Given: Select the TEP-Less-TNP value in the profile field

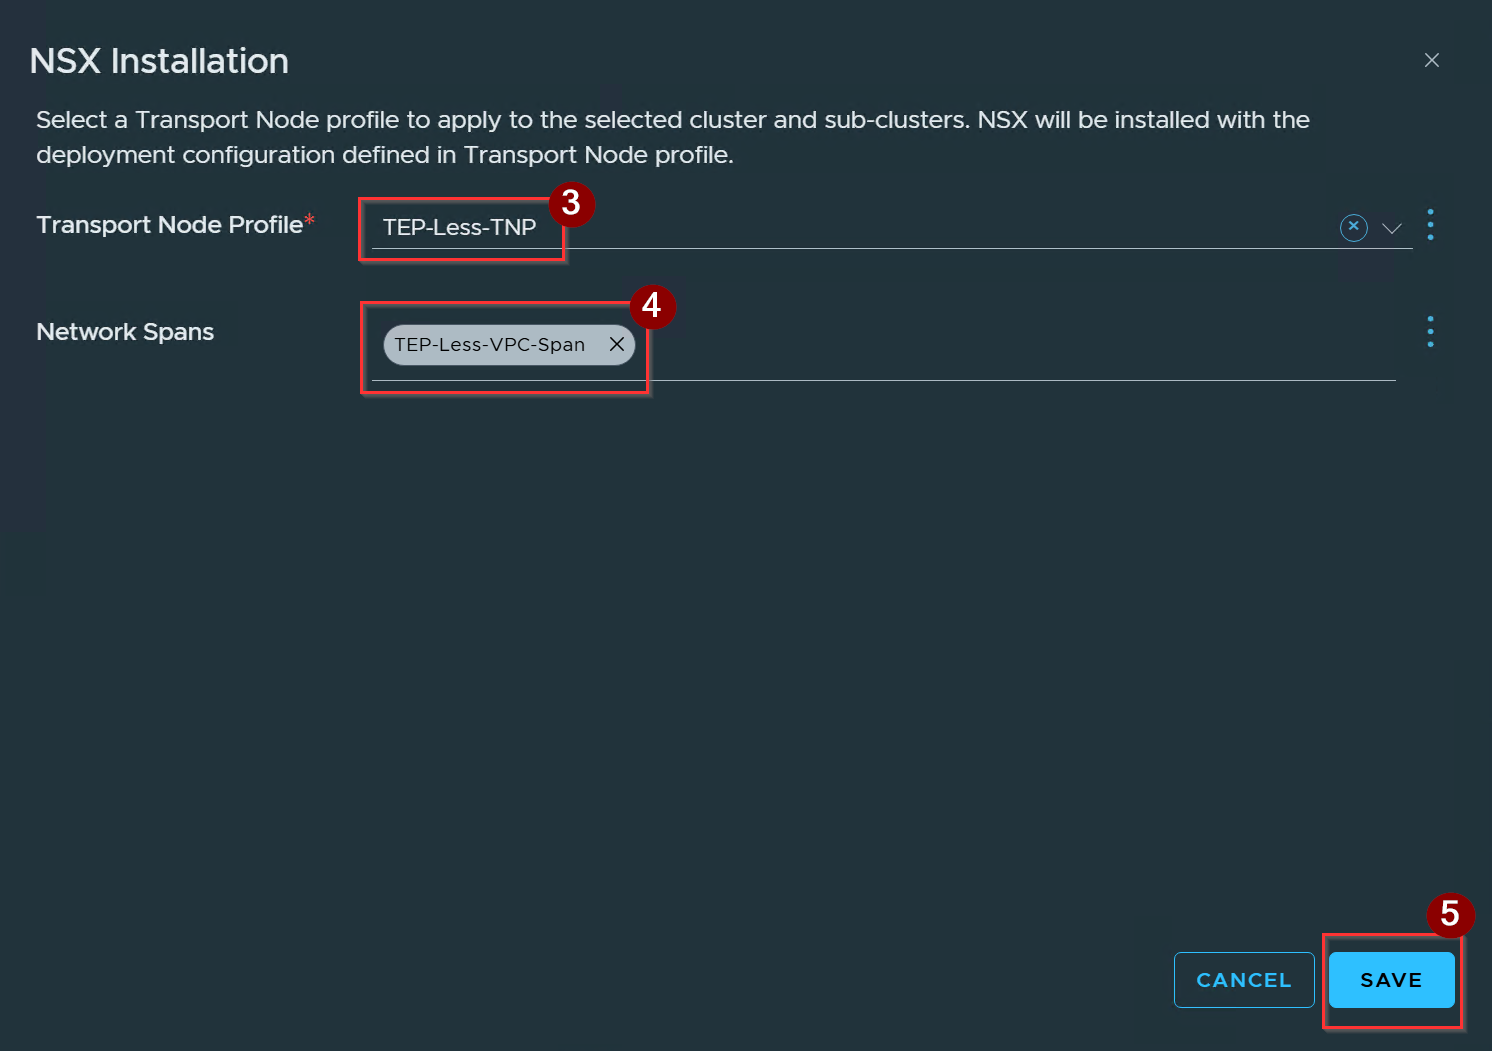Looking at the screenshot, I should [459, 227].
